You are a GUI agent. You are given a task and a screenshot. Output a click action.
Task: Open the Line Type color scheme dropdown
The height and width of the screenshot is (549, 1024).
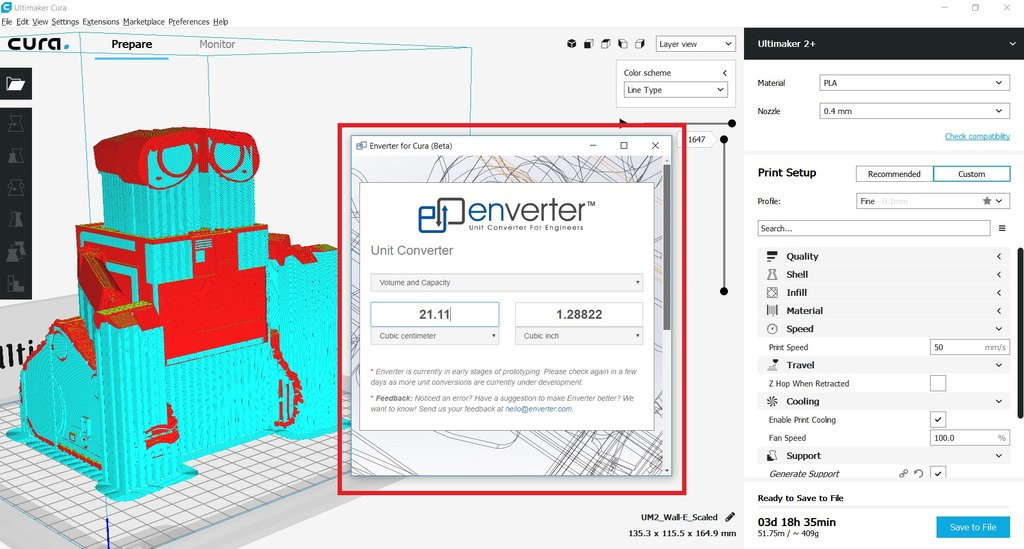(675, 90)
